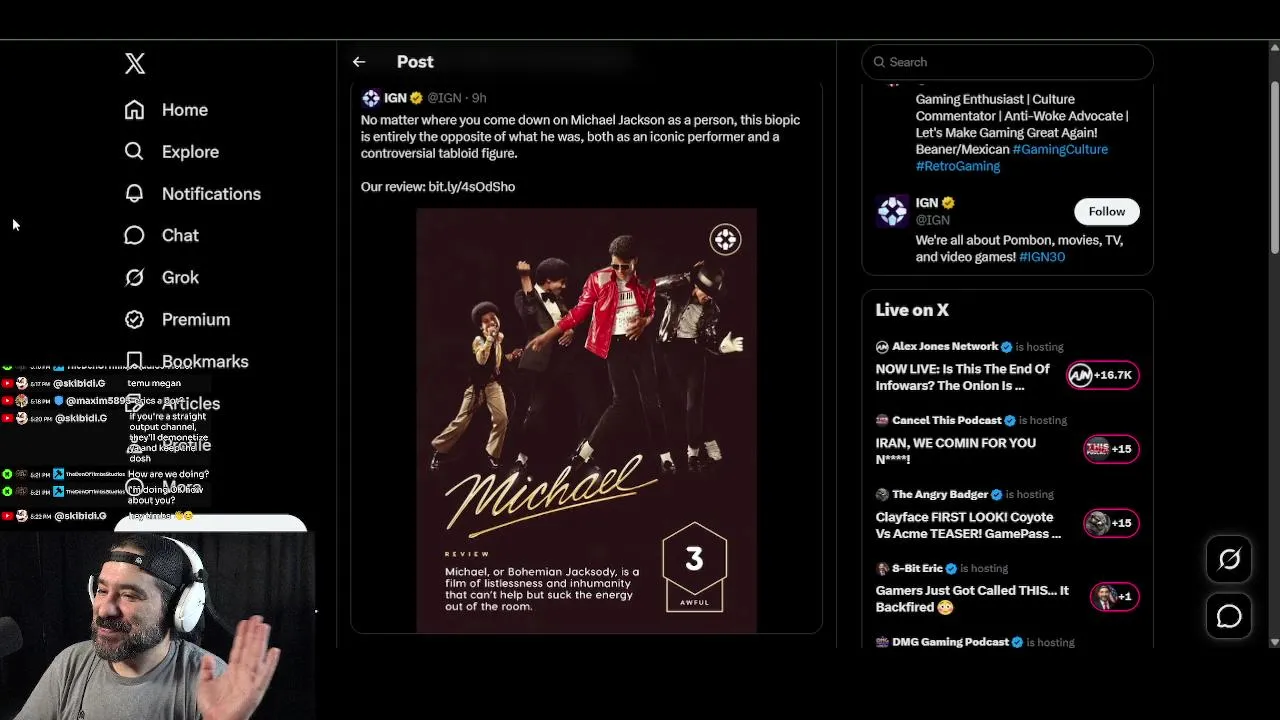Click The Angry Badger listener badge +15
This screenshot has height=720, width=1280.
(1110, 523)
